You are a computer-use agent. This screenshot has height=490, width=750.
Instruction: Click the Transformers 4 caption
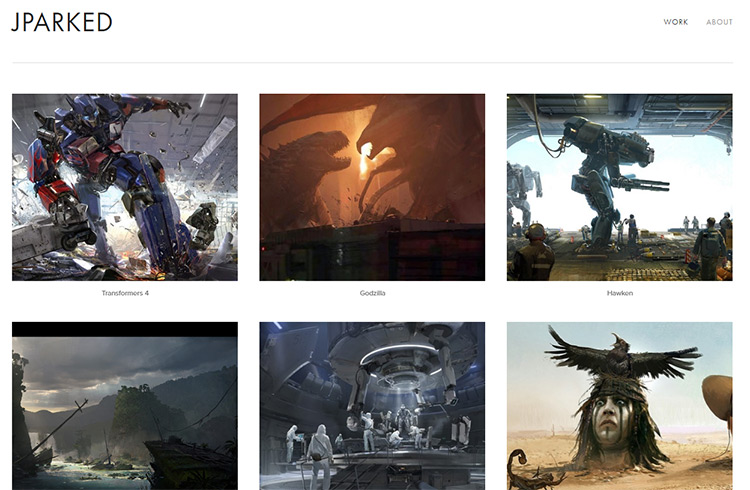point(125,293)
